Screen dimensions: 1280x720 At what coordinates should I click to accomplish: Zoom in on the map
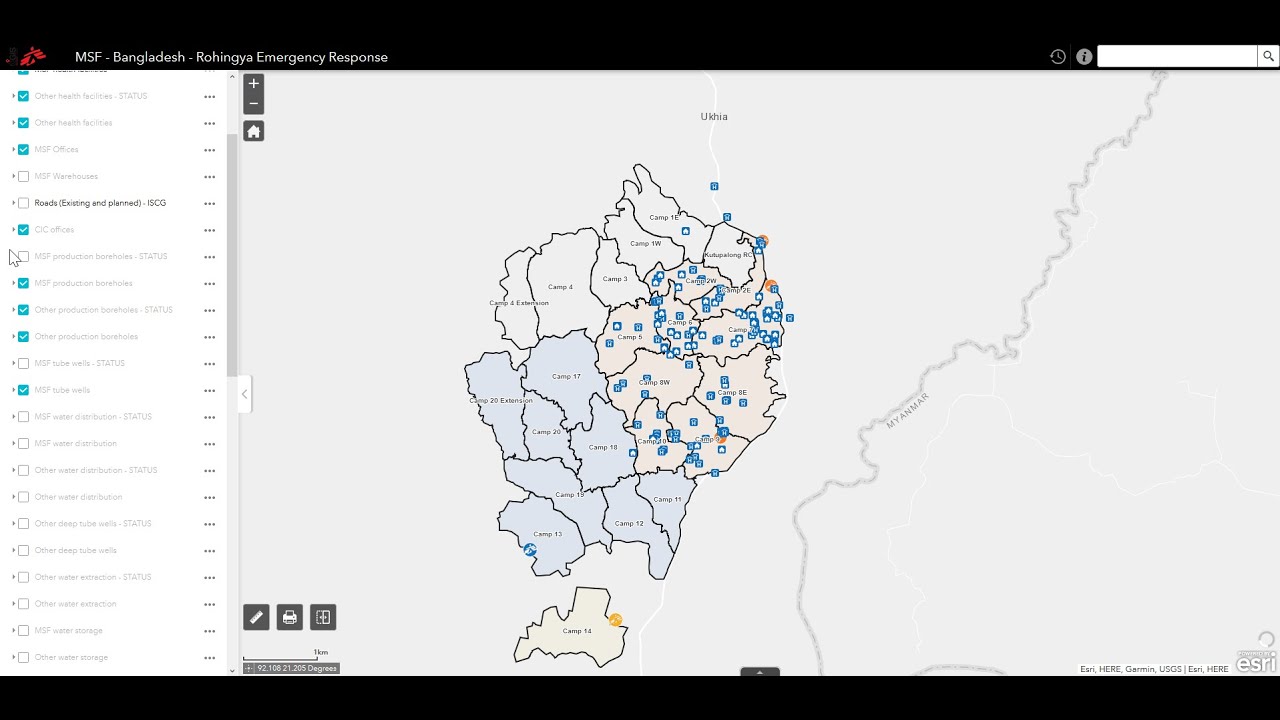pos(254,84)
